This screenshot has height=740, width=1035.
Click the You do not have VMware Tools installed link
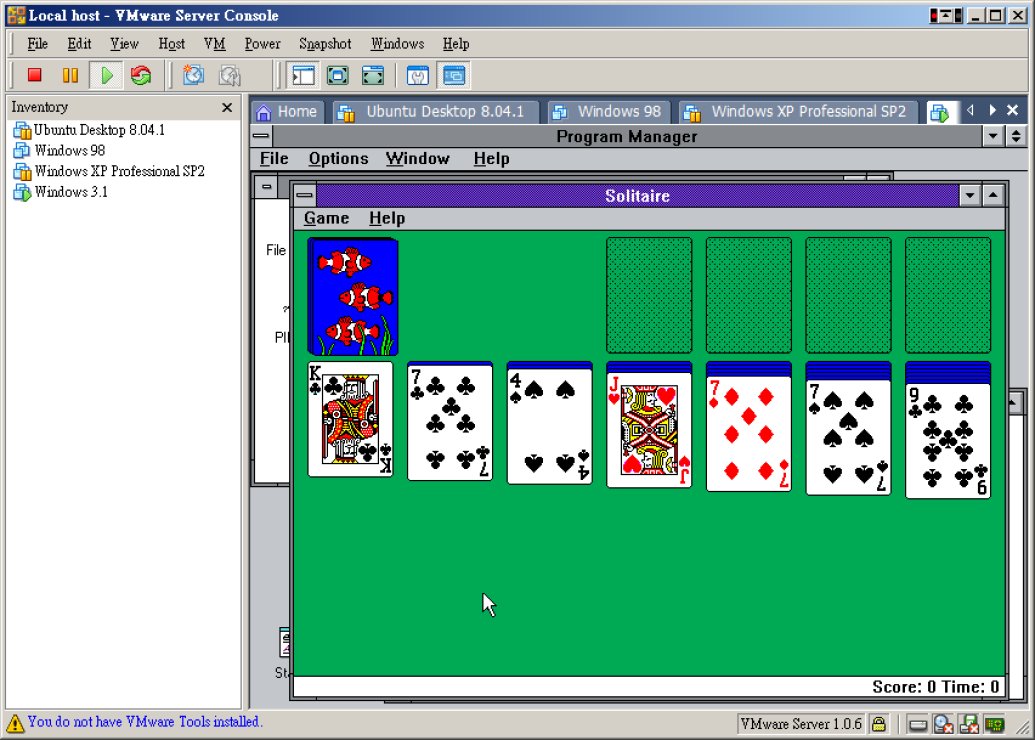[x=143, y=722]
